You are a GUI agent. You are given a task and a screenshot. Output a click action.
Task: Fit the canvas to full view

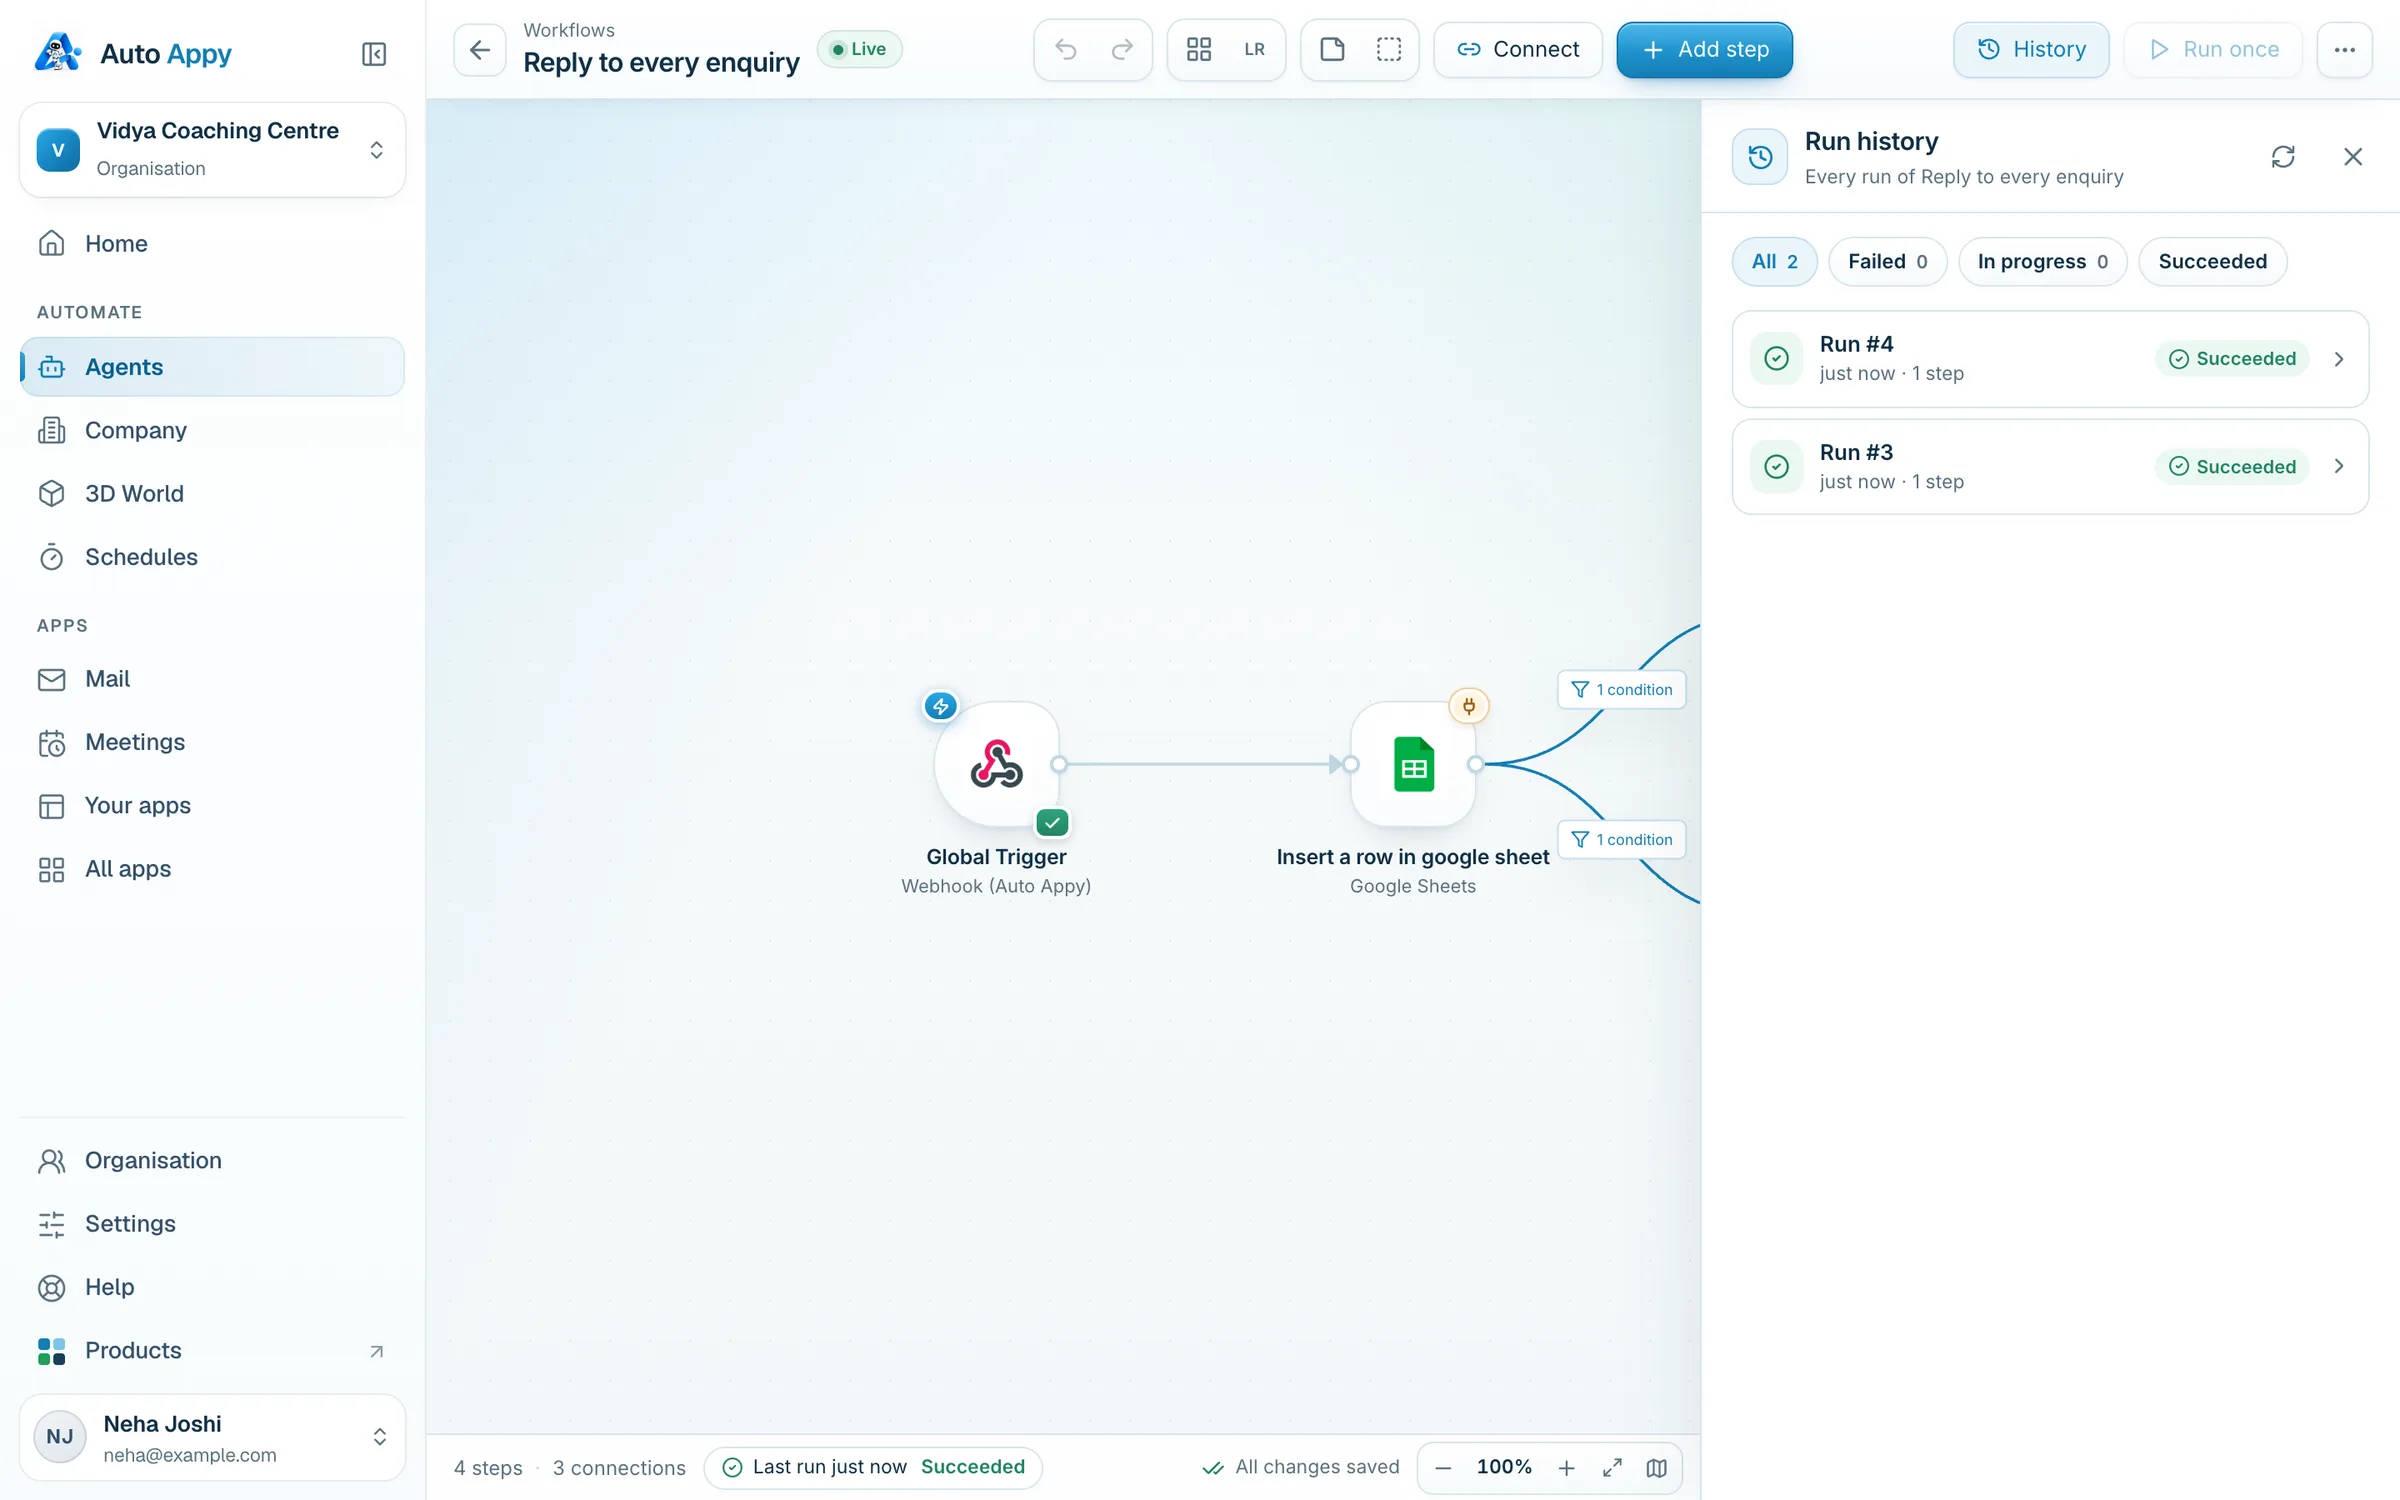click(x=1612, y=1467)
